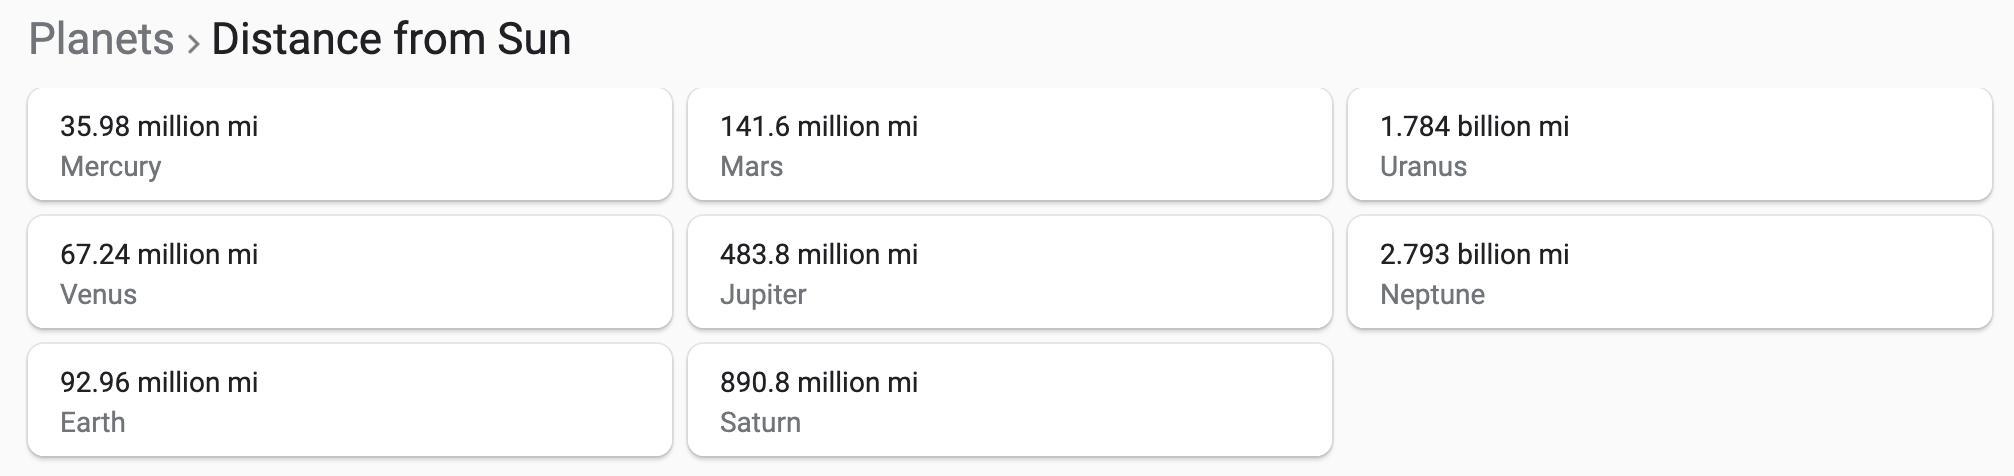2014x476 pixels.
Task: Click the 141.6 million mi distance
Action: click(x=818, y=126)
